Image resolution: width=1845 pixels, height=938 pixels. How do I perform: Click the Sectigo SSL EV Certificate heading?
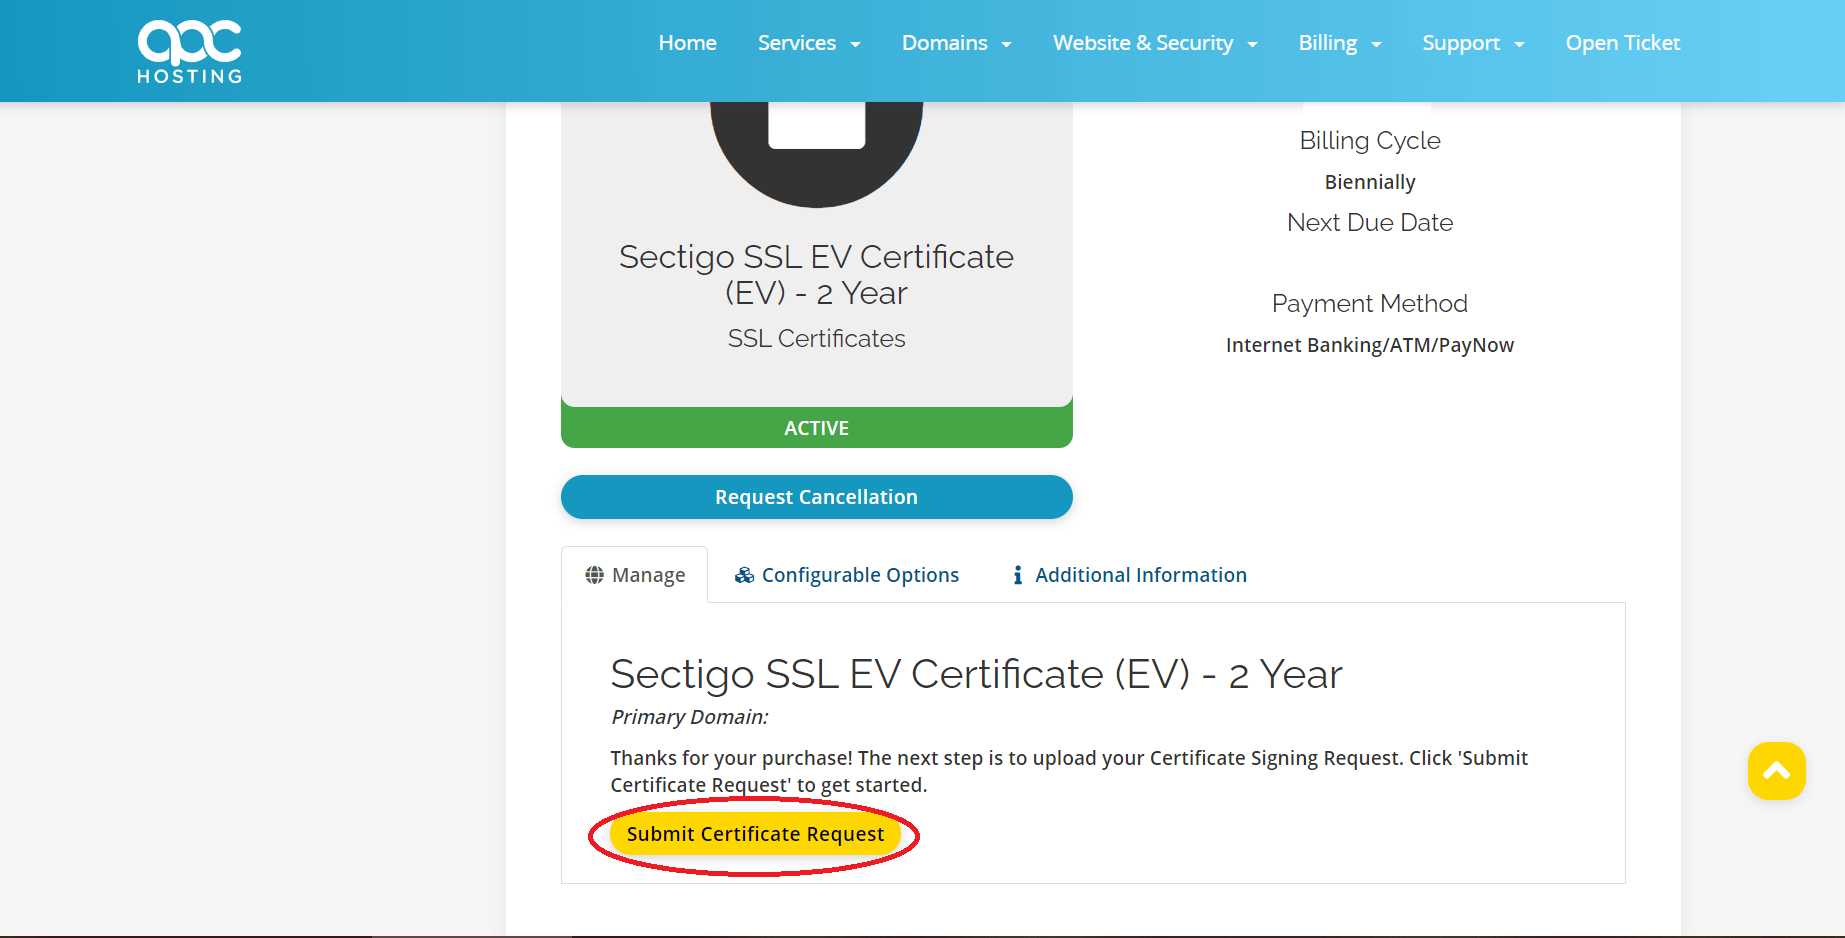(976, 675)
